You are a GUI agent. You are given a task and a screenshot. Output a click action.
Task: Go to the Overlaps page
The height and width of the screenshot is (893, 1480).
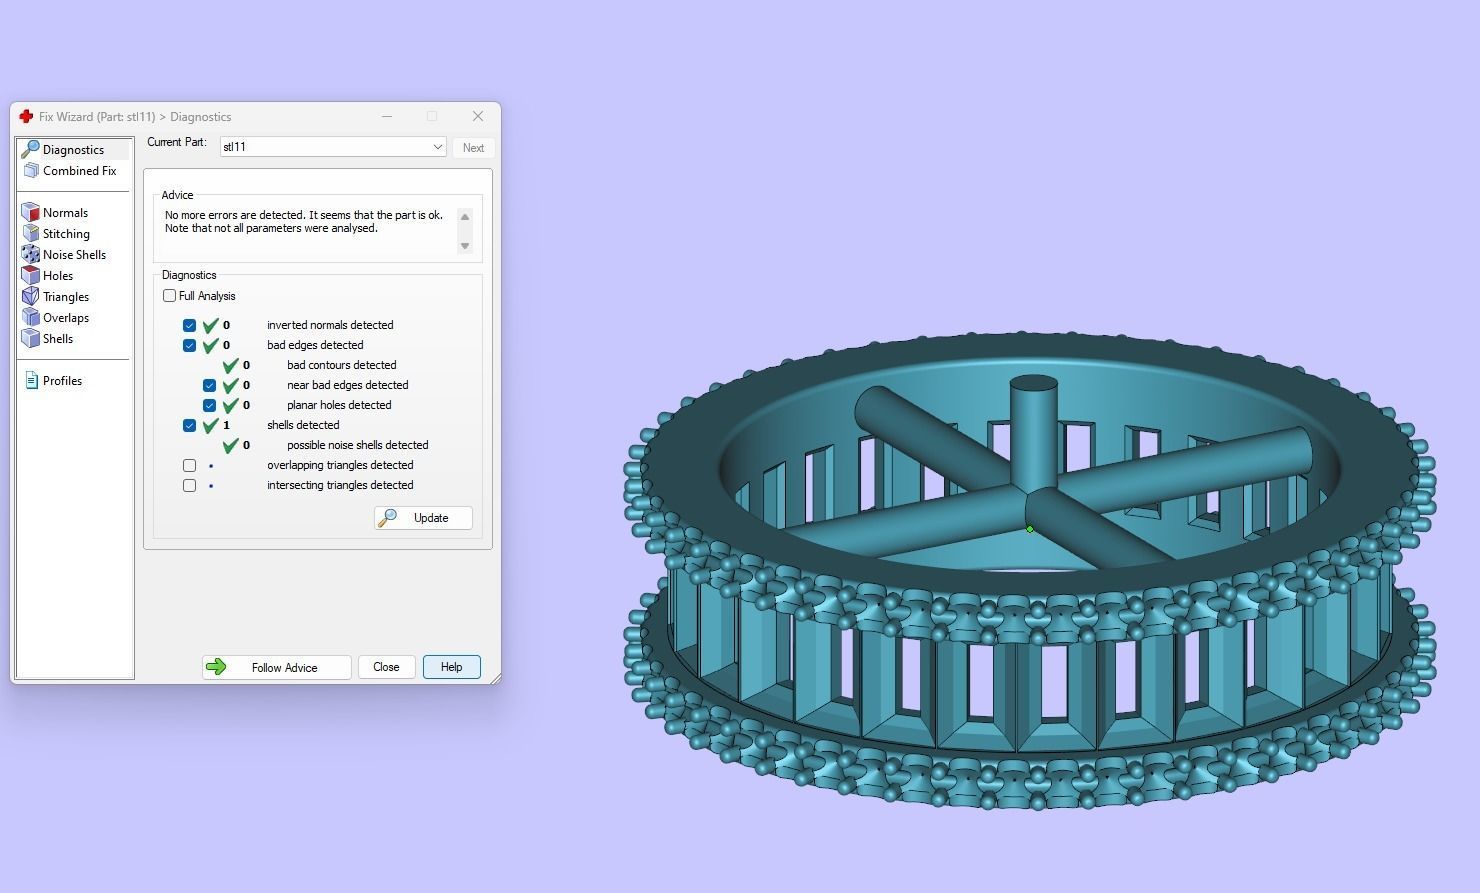[66, 318]
